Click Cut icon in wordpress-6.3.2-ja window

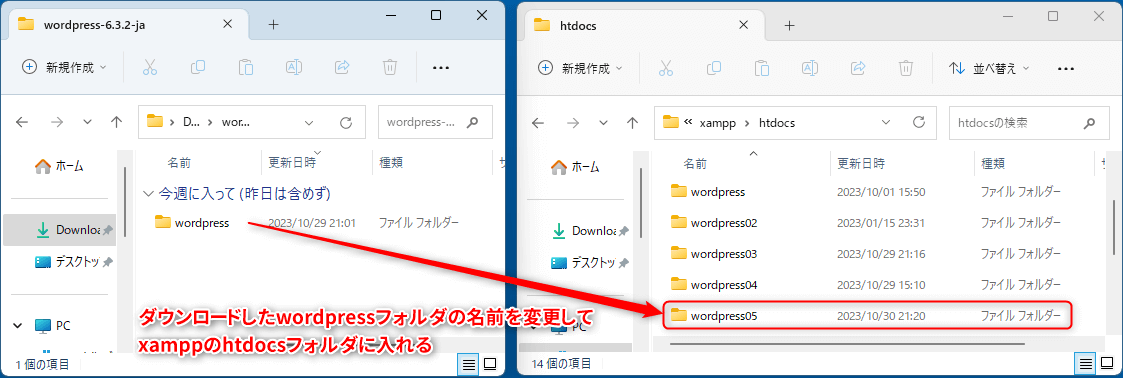pos(150,67)
